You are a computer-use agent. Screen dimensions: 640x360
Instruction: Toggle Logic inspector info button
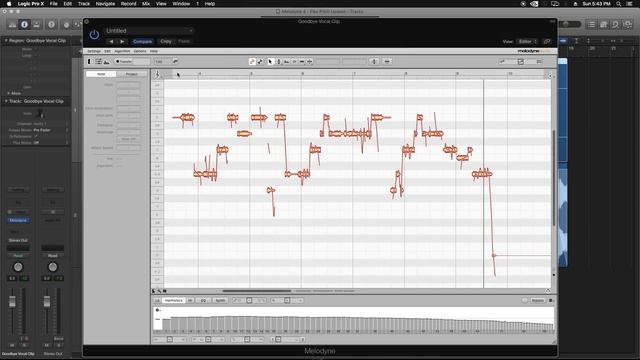click(x=24, y=24)
